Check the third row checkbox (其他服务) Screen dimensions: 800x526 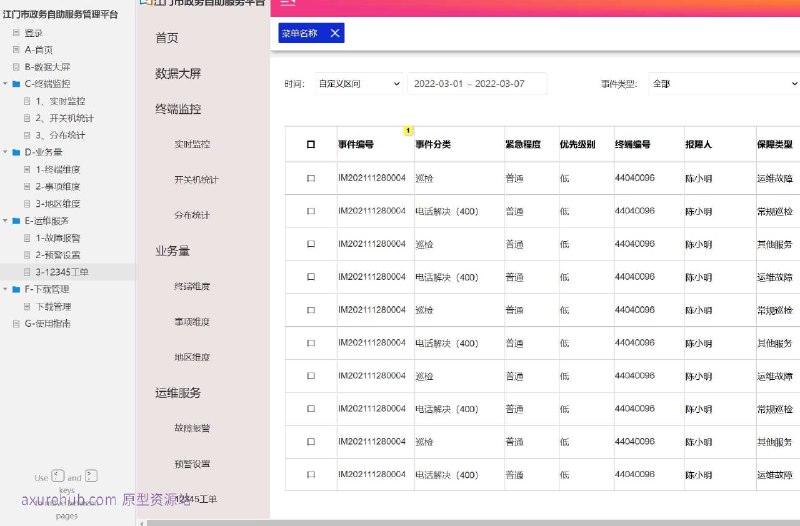click(x=311, y=244)
